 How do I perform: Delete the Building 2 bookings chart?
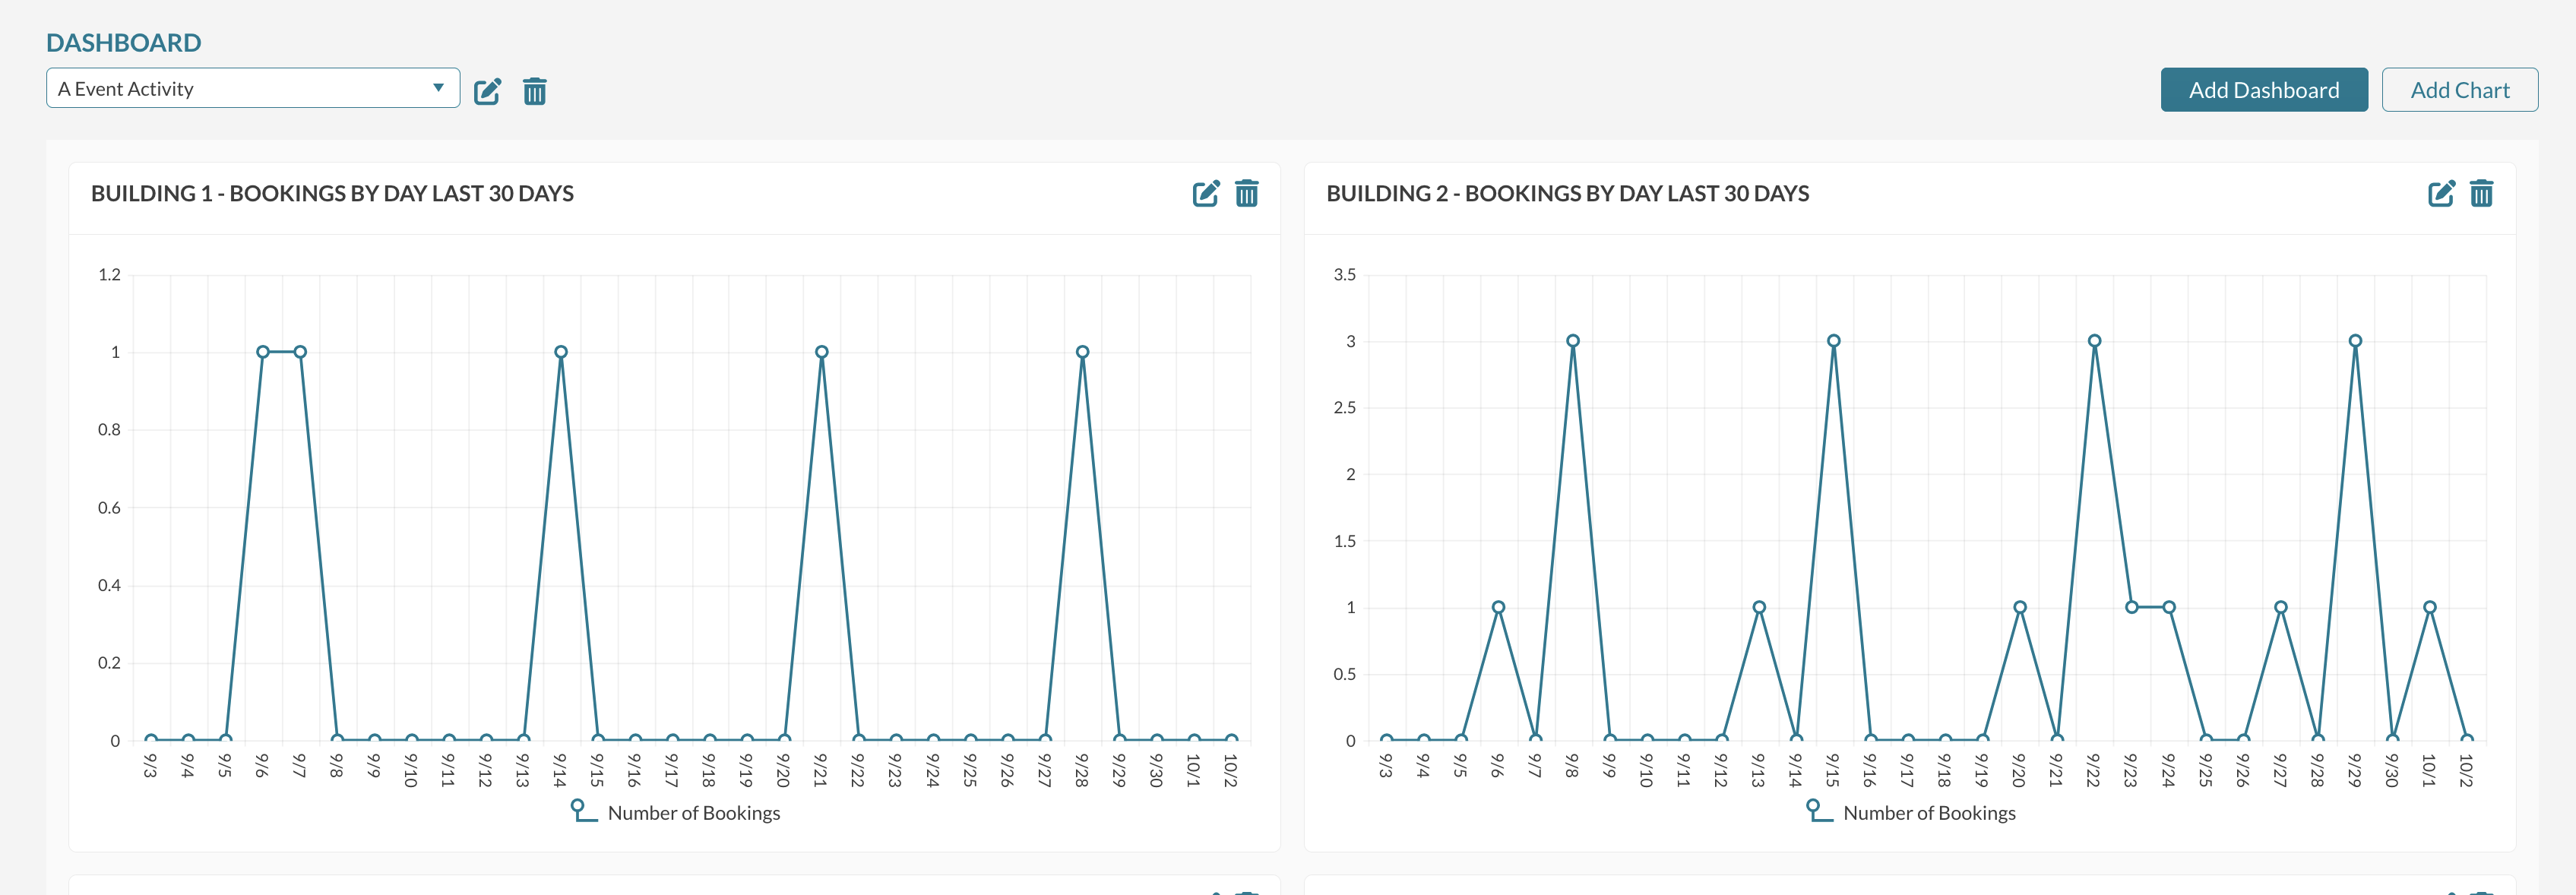[2481, 193]
